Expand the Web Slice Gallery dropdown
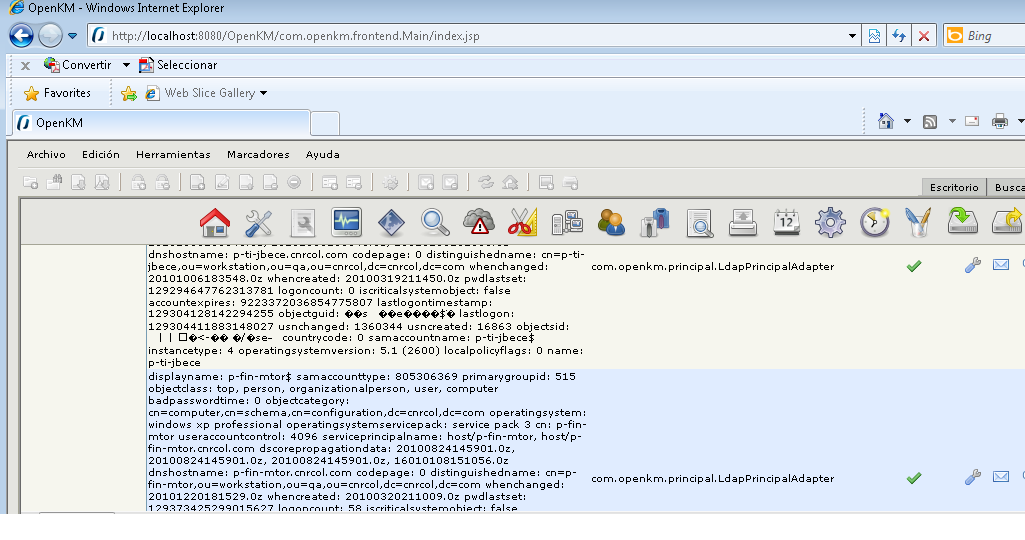The image size is (1025, 540). 263,93
